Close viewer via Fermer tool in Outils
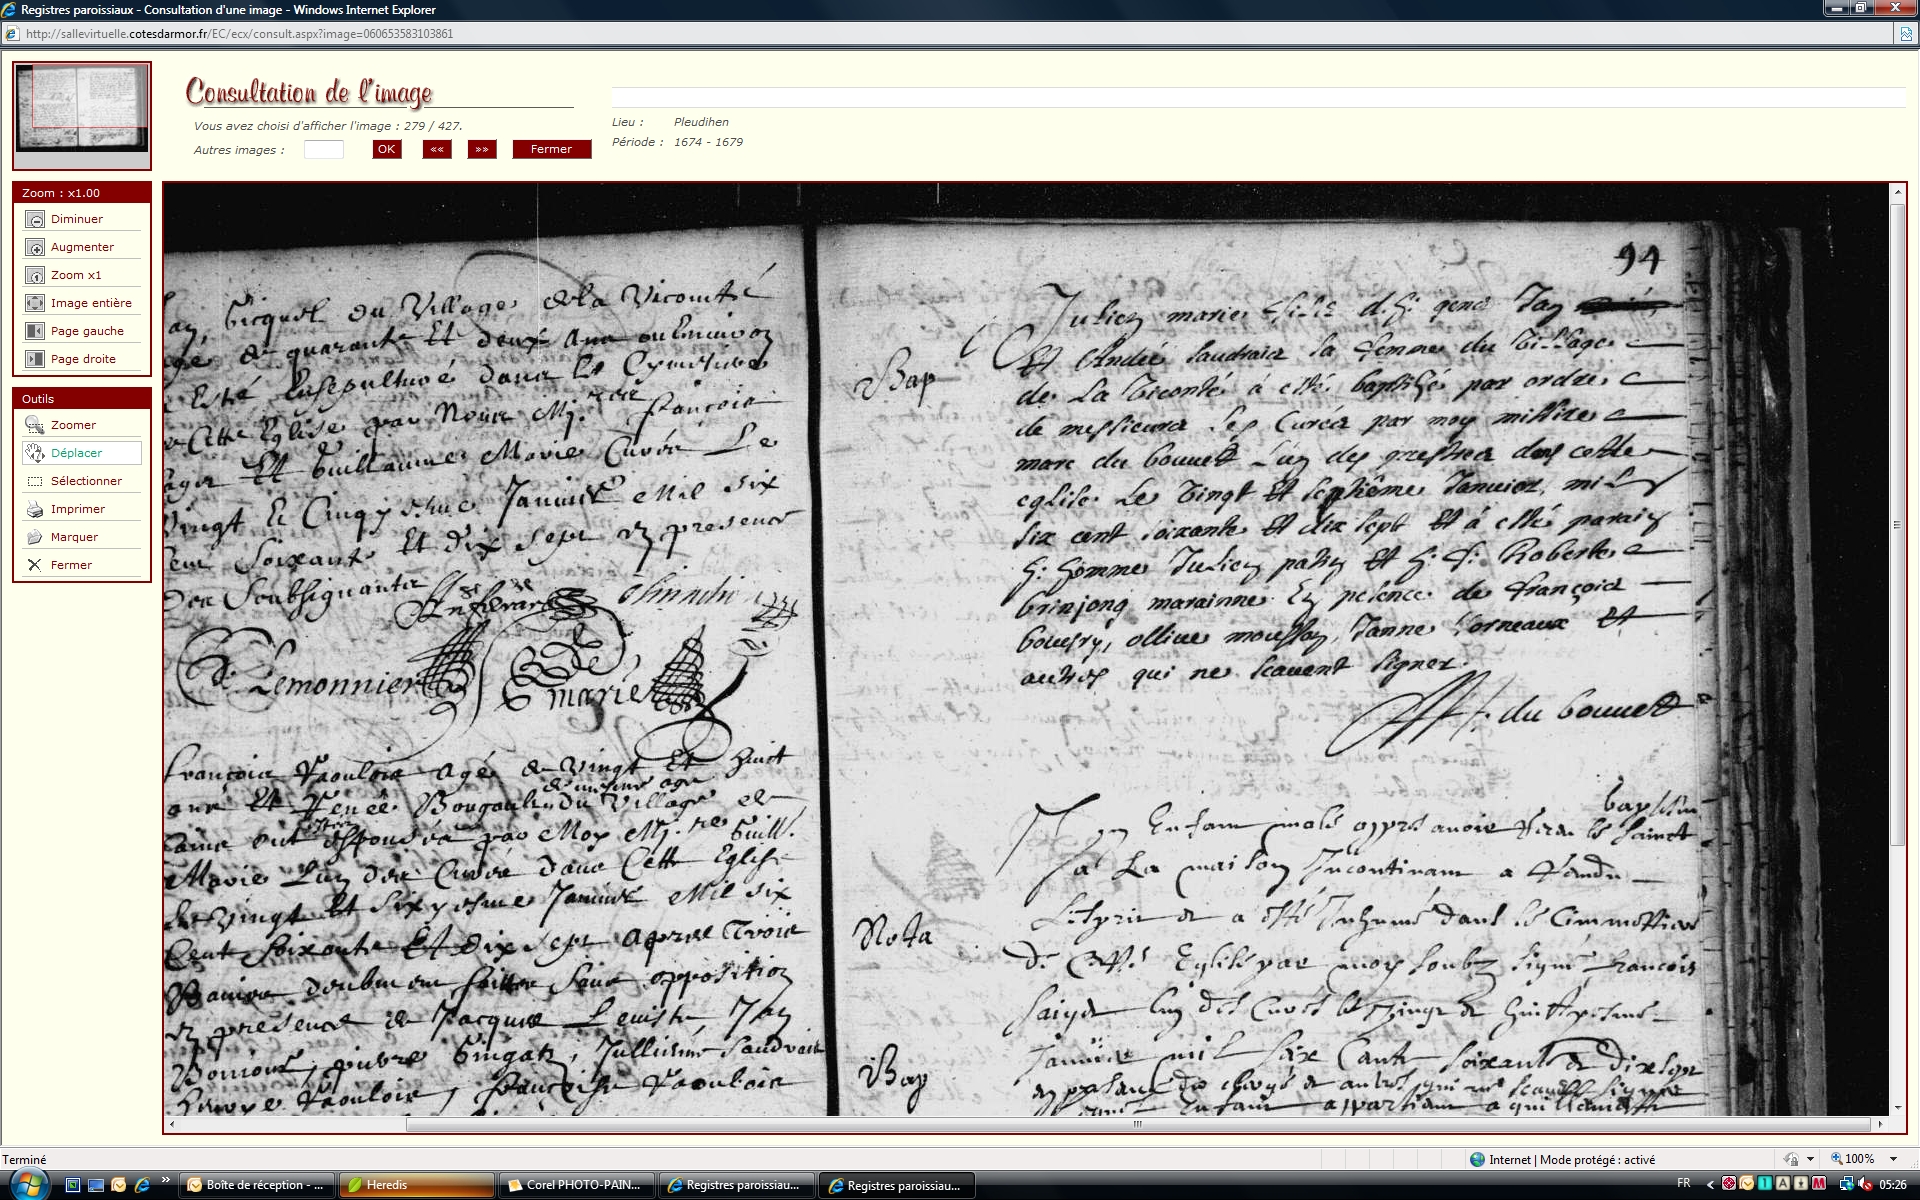 click(x=35, y=565)
